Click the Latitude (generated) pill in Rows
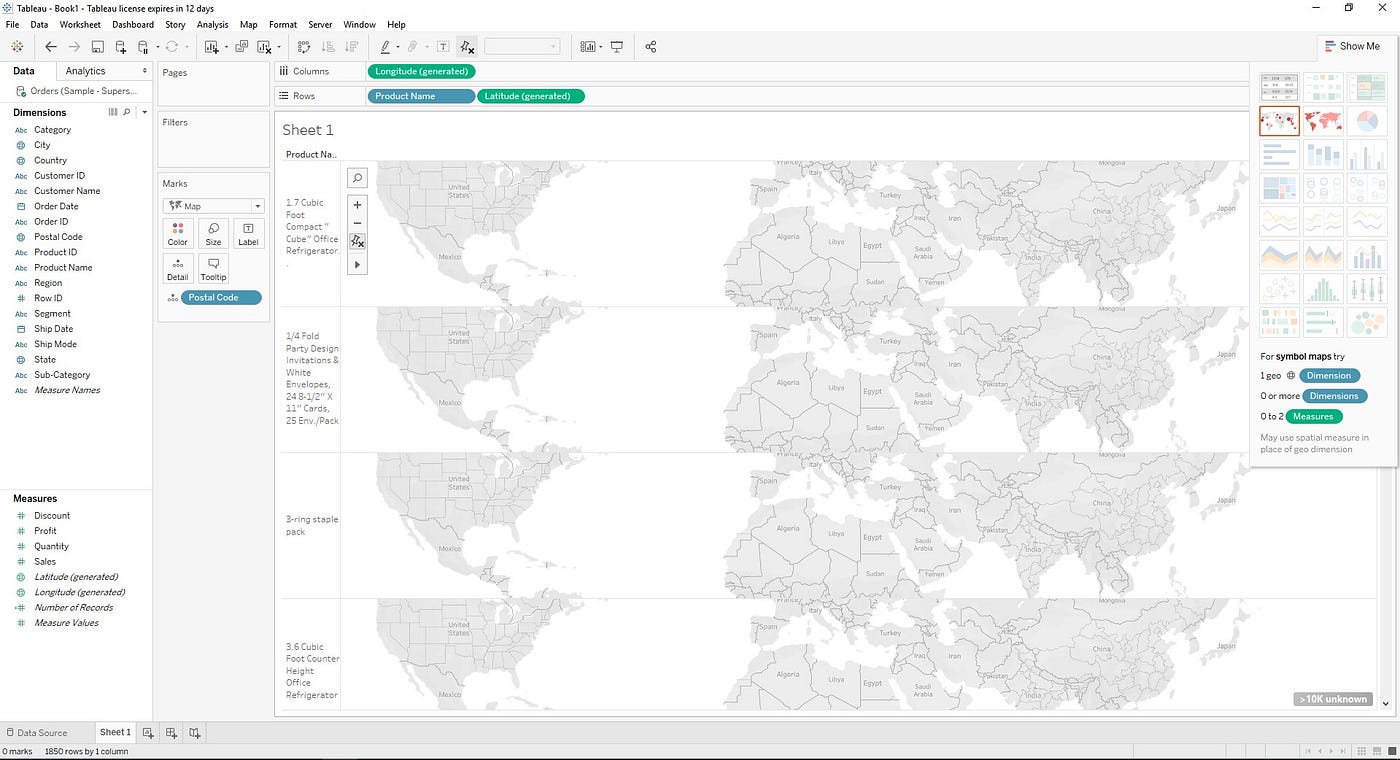This screenshot has width=1400, height=760. [x=531, y=96]
